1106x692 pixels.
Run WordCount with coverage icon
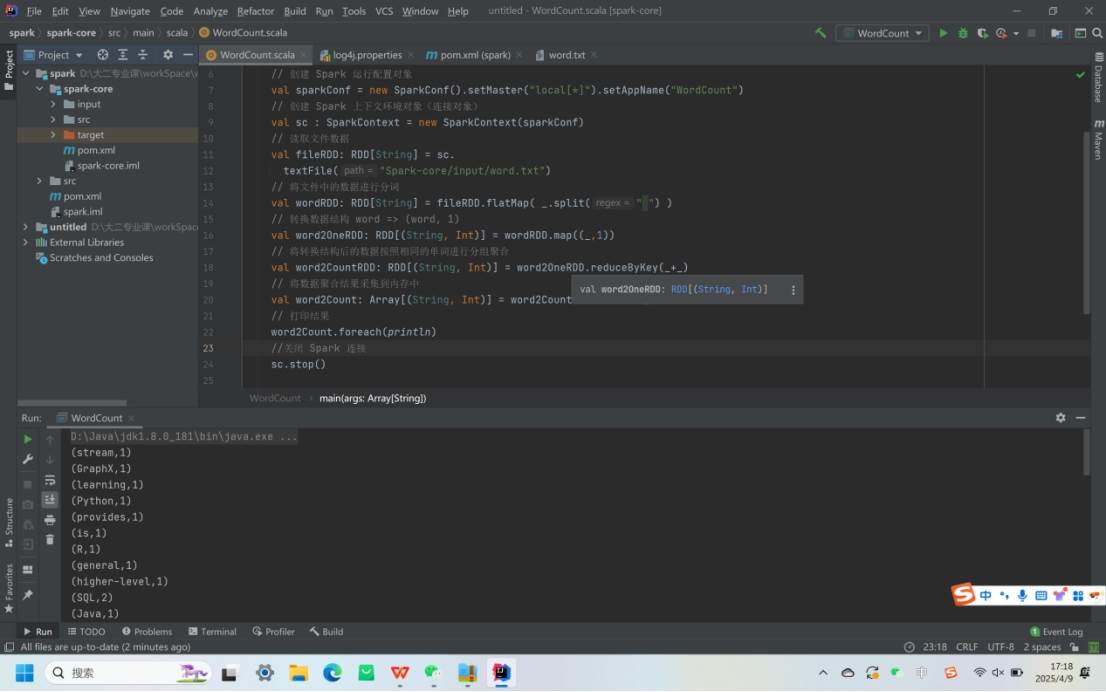[982, 32]
